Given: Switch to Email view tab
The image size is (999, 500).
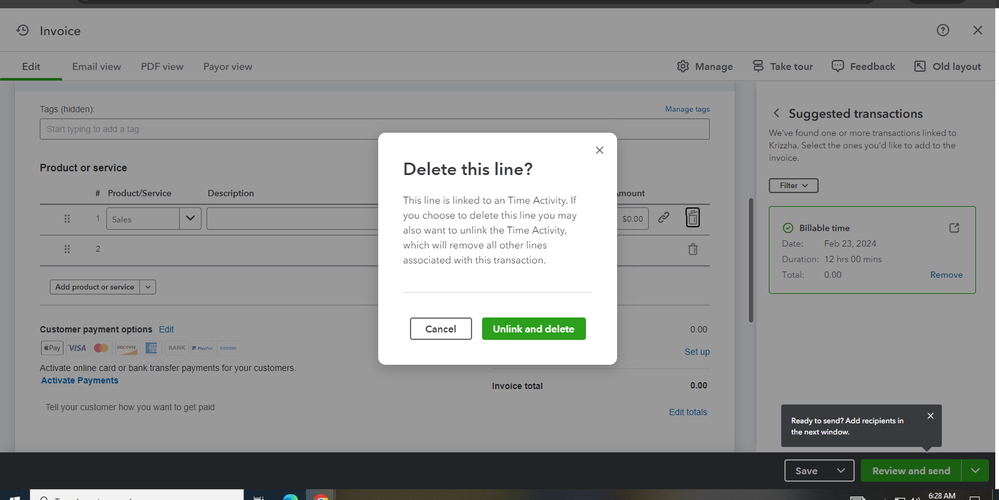Looking at the screenshot, I should click(x=96, y=66).
